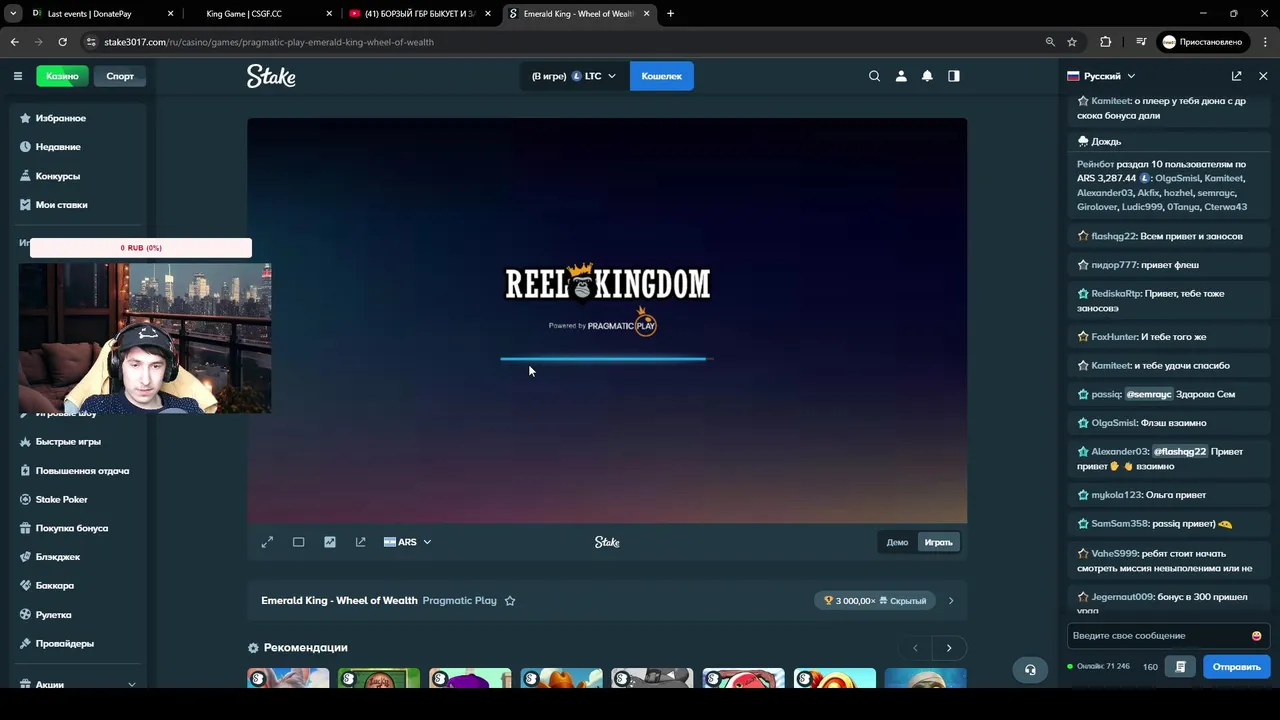The width and height of the screenshot is (1280, 720).
Task: Open the LTC balance currency dropdown
Action: [x=574, y=76]
